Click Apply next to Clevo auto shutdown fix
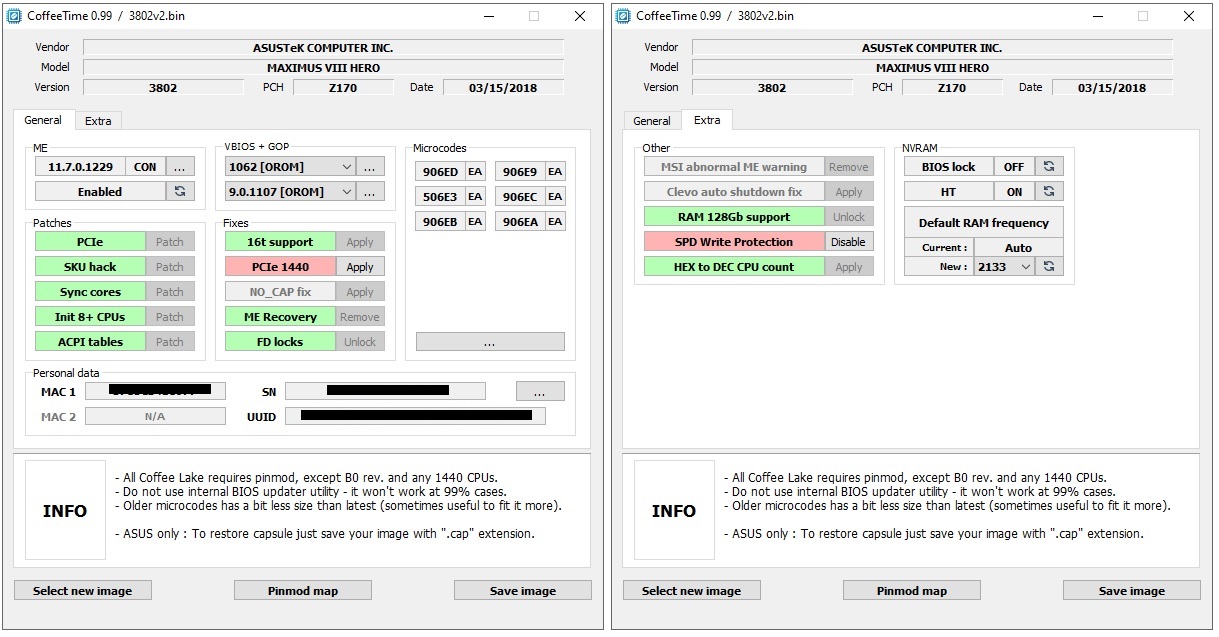This screenshot has height=637, width=1219. 848,191
